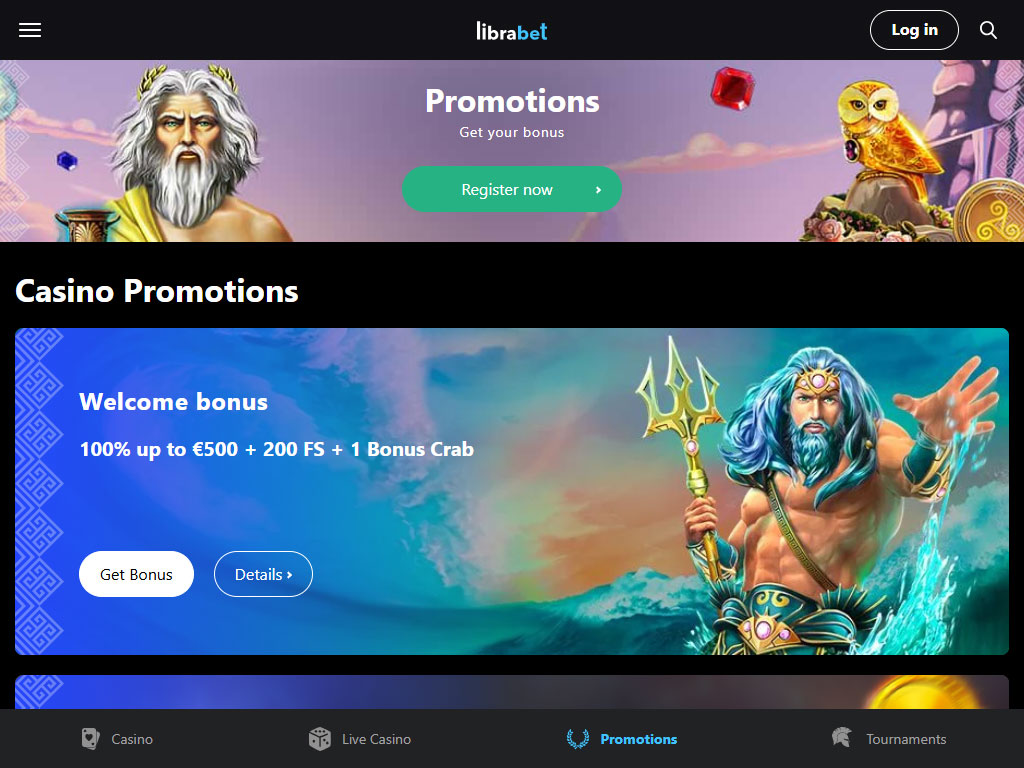Click the Promotions laurel wreath icon
Viewport: 1024px width, 768px height.
[x=577, y=739]
